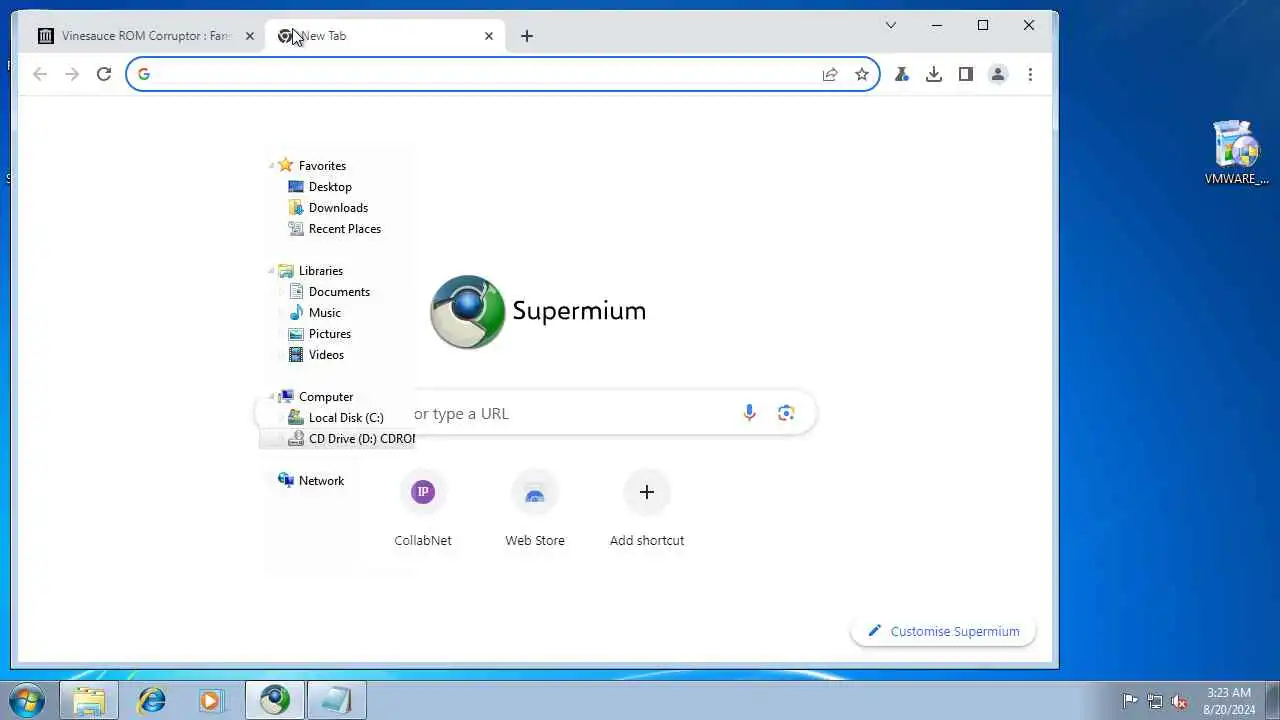
Task: Click the last open taskbar window button
Action: pyautogui.click(x=336, y=700)
